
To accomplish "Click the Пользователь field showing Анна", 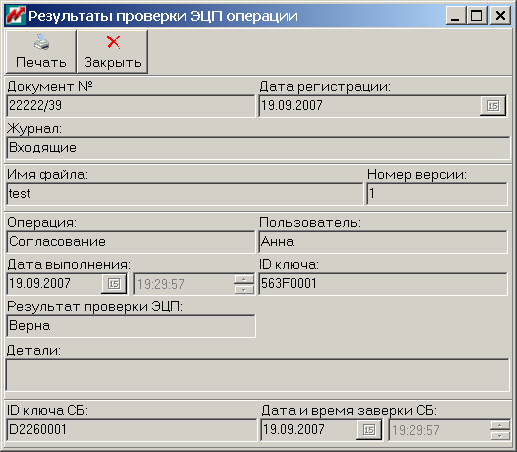I will (x=383, y=242).
